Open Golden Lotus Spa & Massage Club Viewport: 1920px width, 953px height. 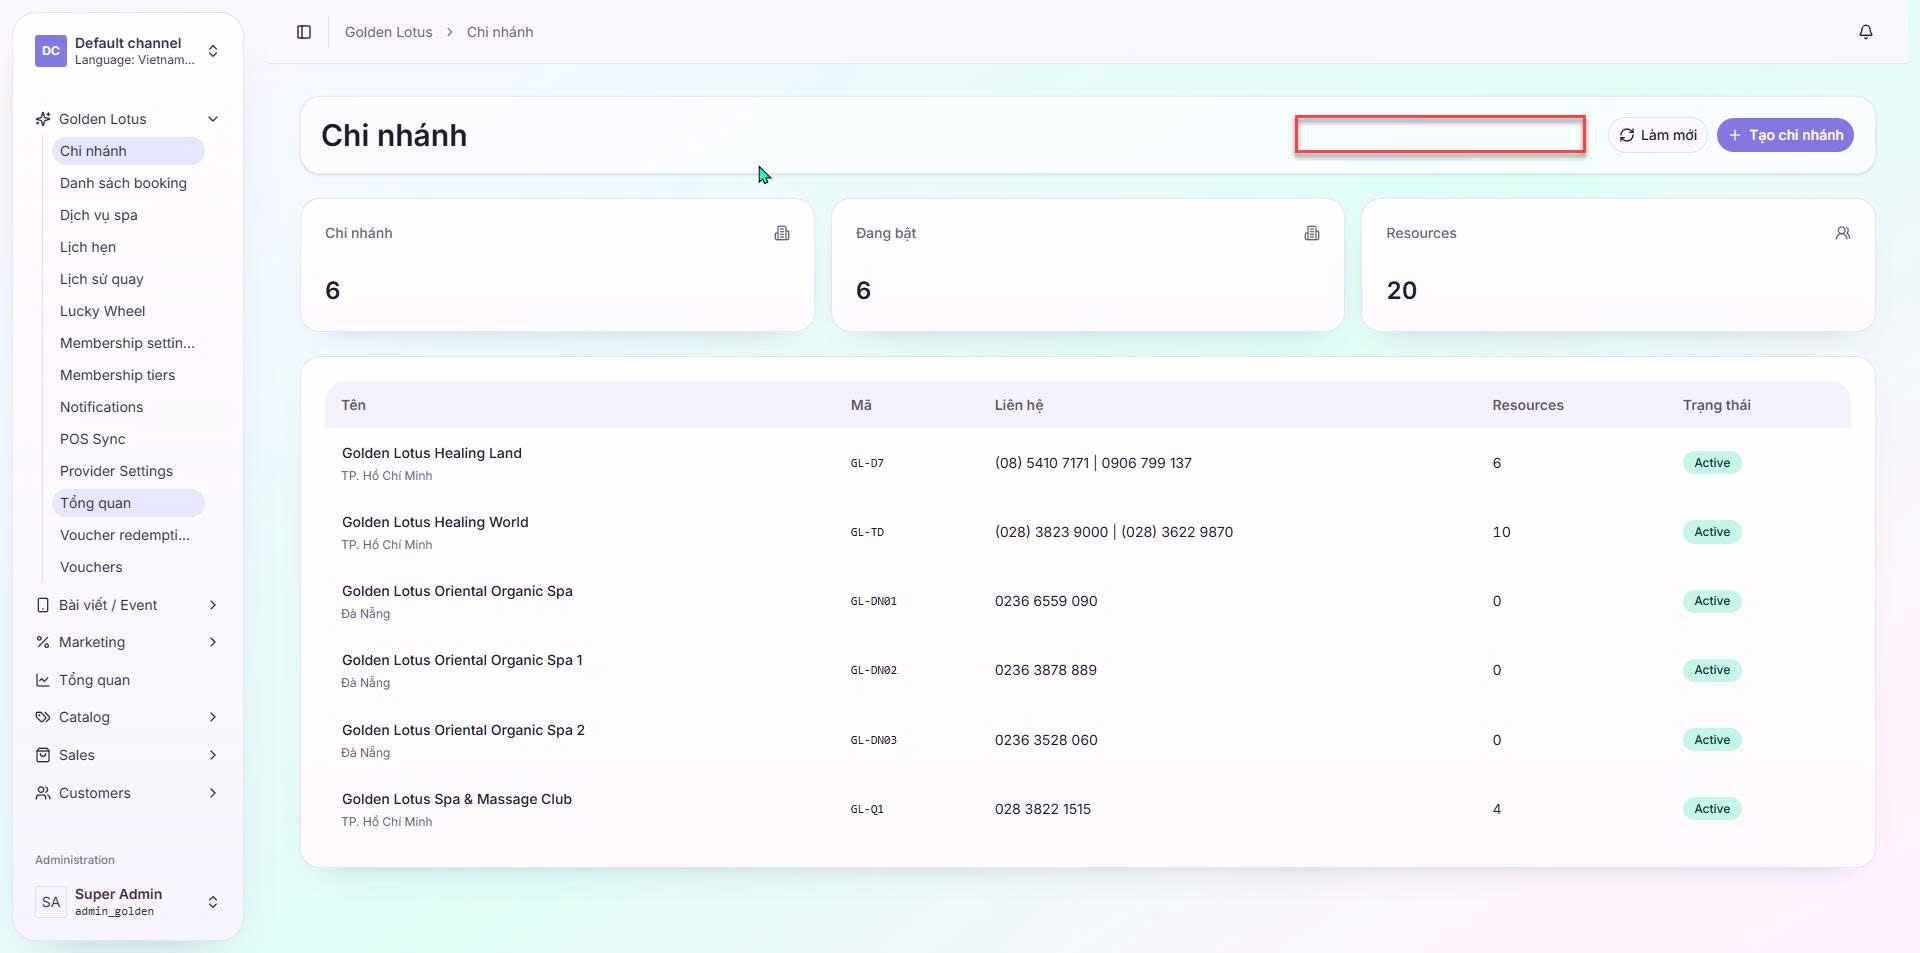point(1088,809)
